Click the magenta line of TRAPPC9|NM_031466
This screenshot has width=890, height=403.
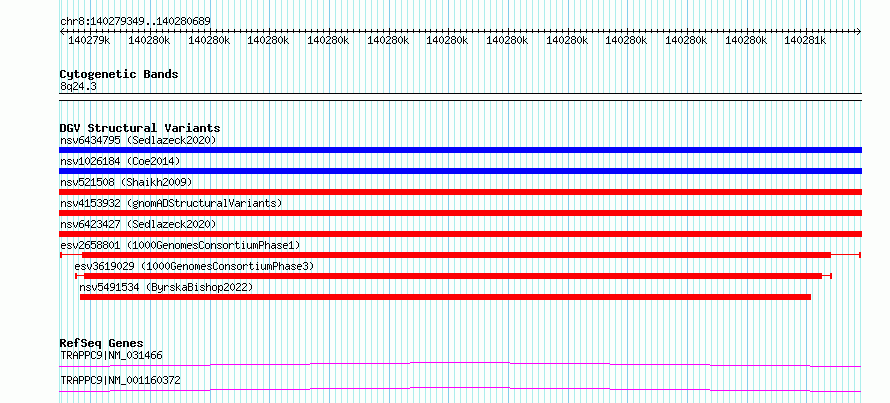pos(460,364)
